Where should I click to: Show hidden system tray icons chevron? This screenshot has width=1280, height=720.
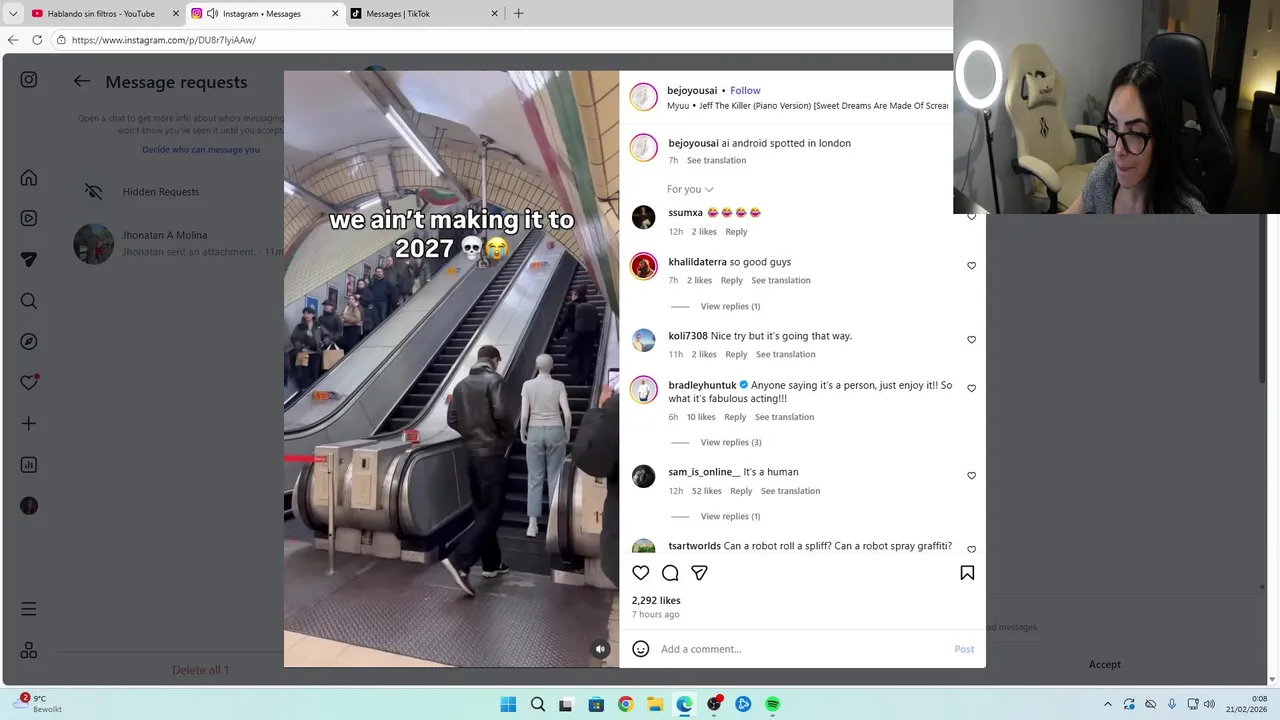click(1107, 704)
